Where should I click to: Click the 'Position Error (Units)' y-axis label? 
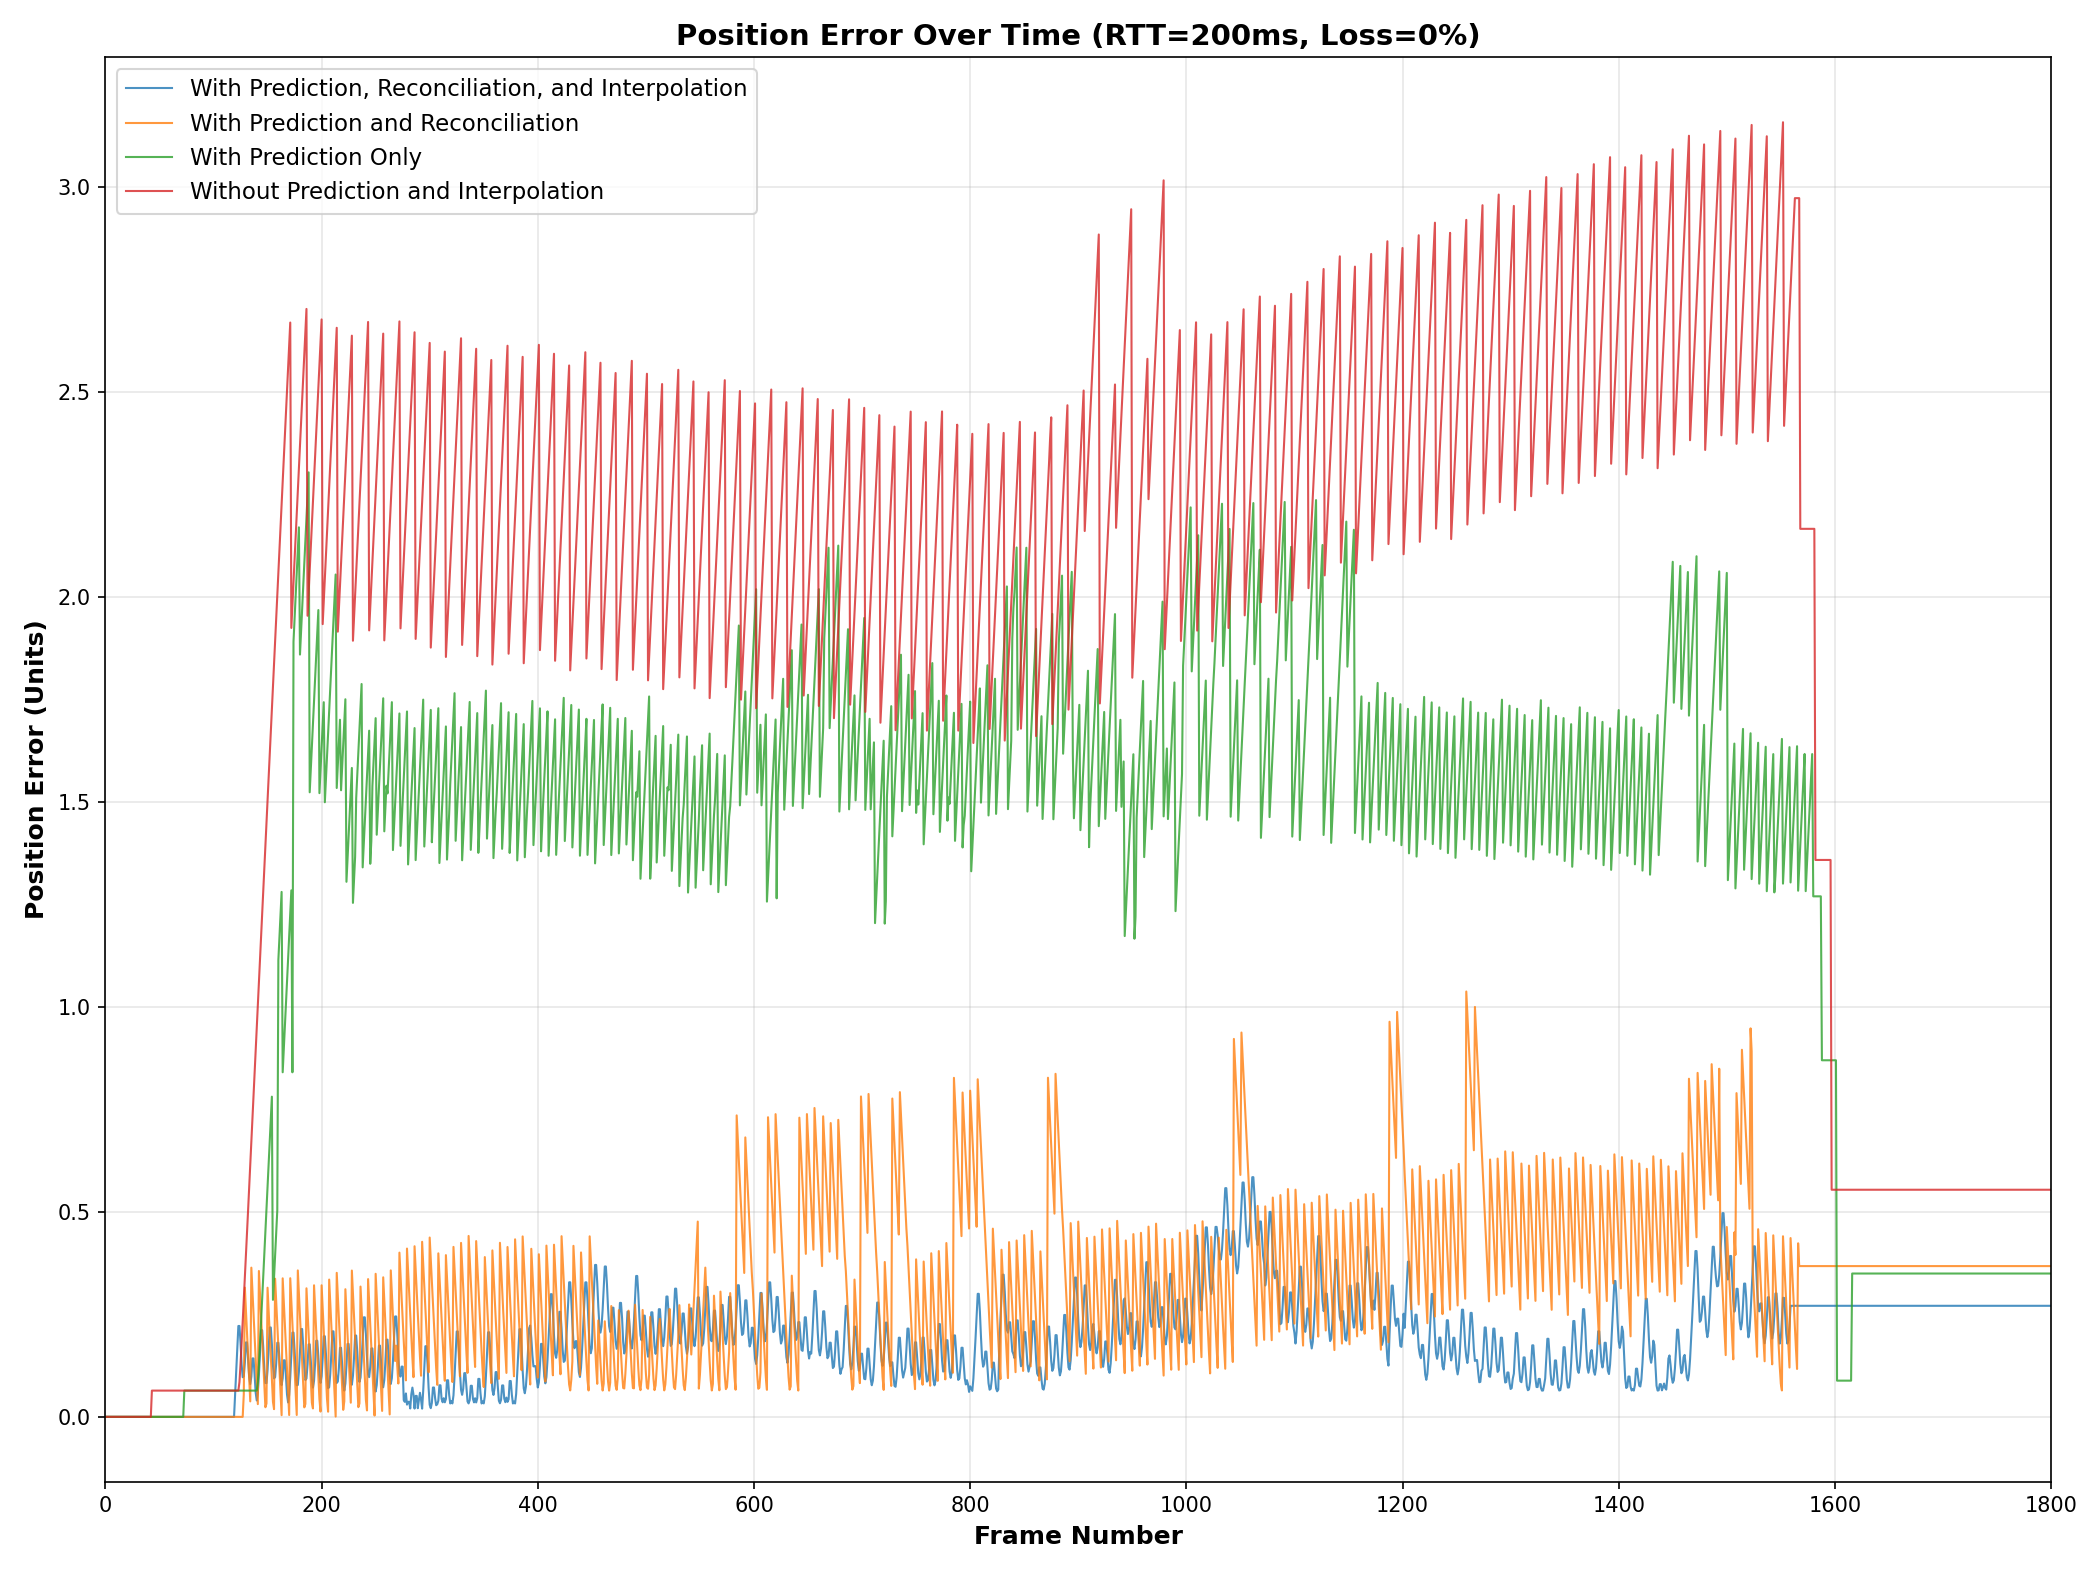(35, 769)
